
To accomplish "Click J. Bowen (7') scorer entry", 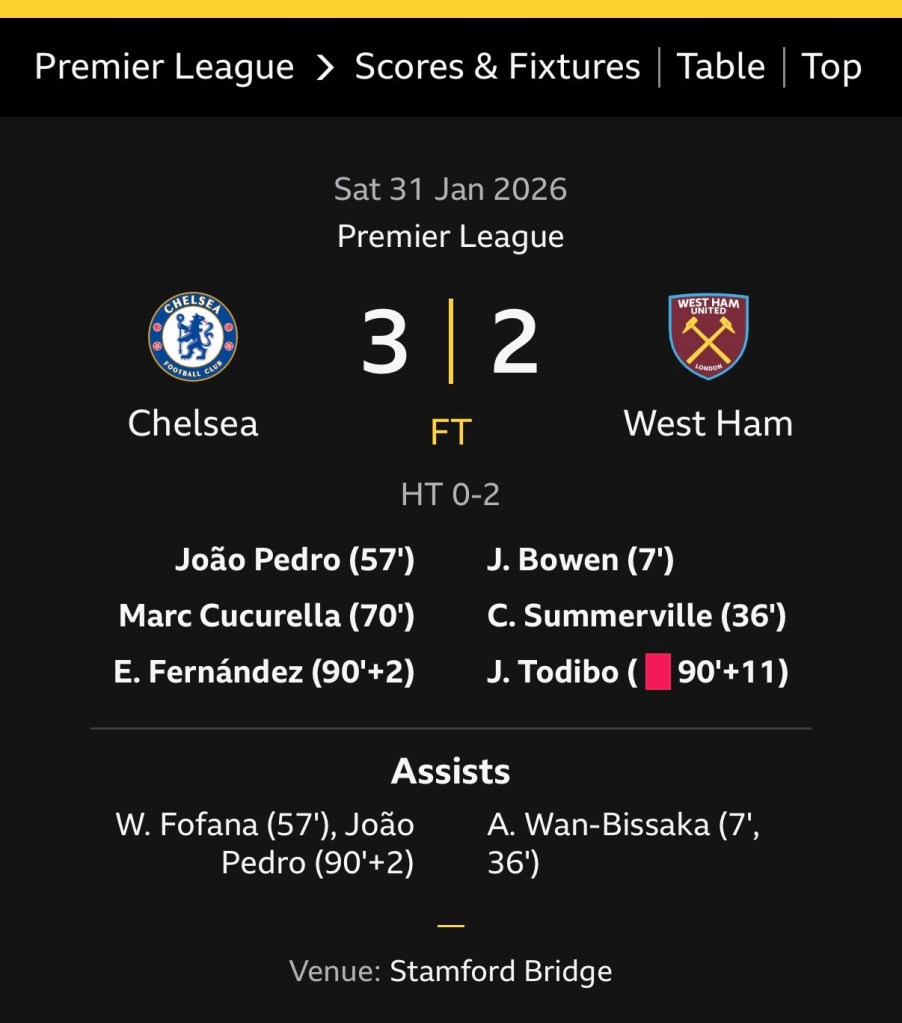I will click(580, 560).
